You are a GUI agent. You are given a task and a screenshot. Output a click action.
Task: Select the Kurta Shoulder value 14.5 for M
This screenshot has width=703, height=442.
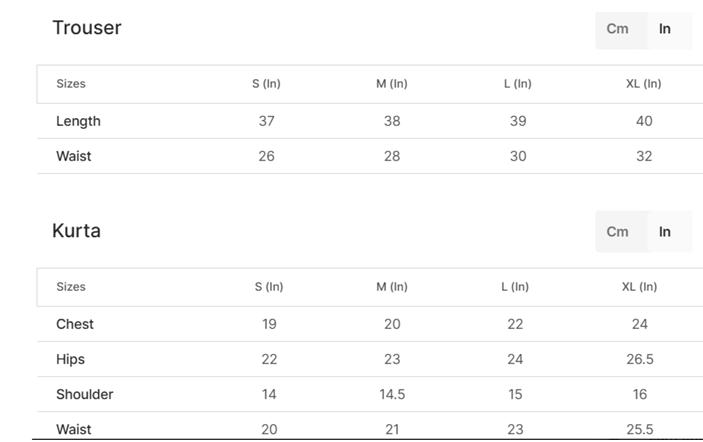point(392,394)
